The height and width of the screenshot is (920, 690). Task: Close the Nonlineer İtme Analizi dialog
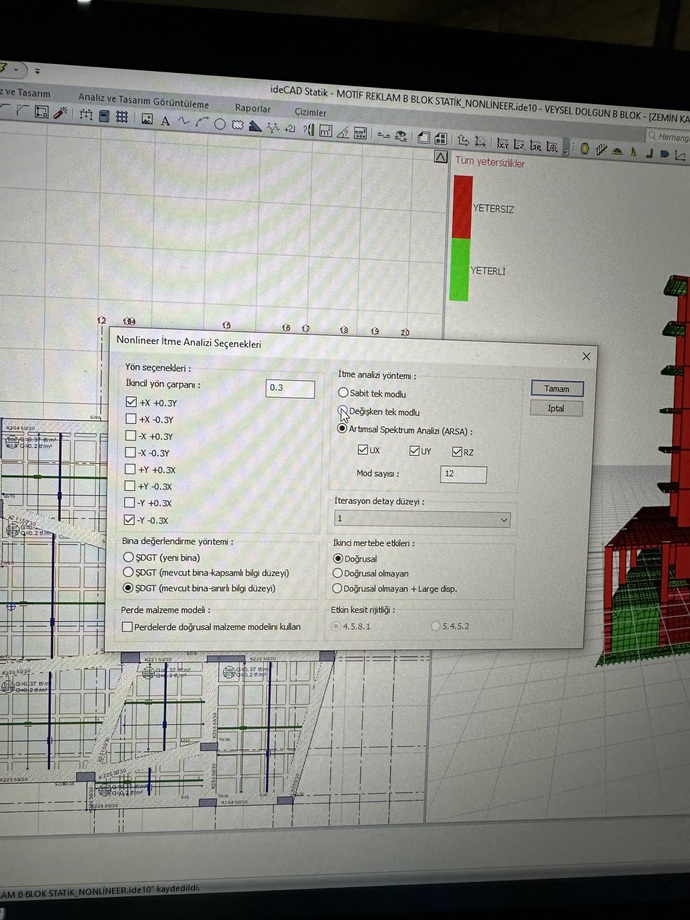[x=586, y=356]
